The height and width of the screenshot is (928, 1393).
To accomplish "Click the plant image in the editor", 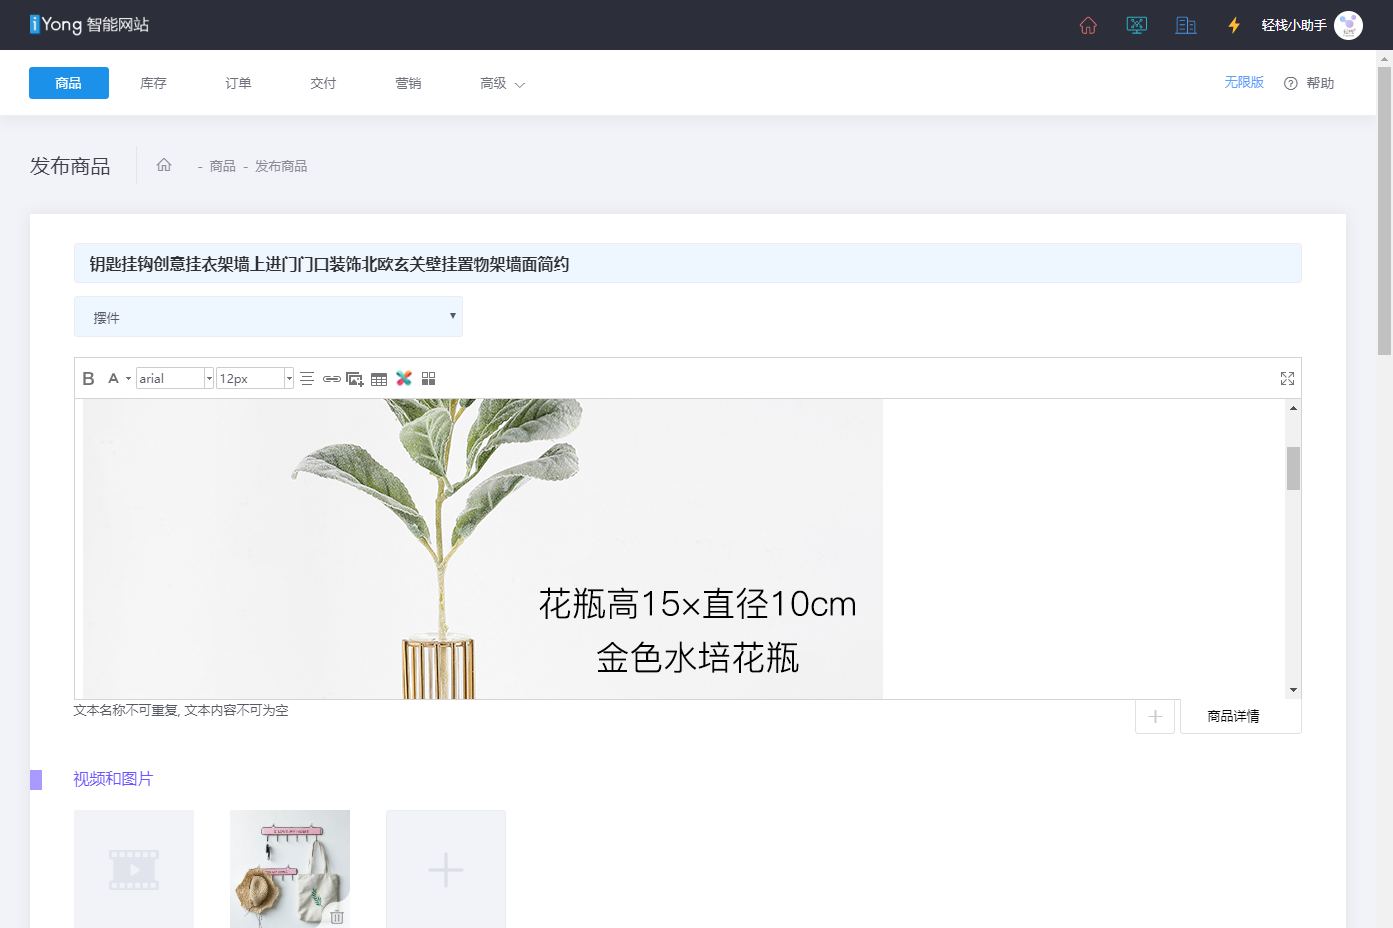I will click(483, 549).
